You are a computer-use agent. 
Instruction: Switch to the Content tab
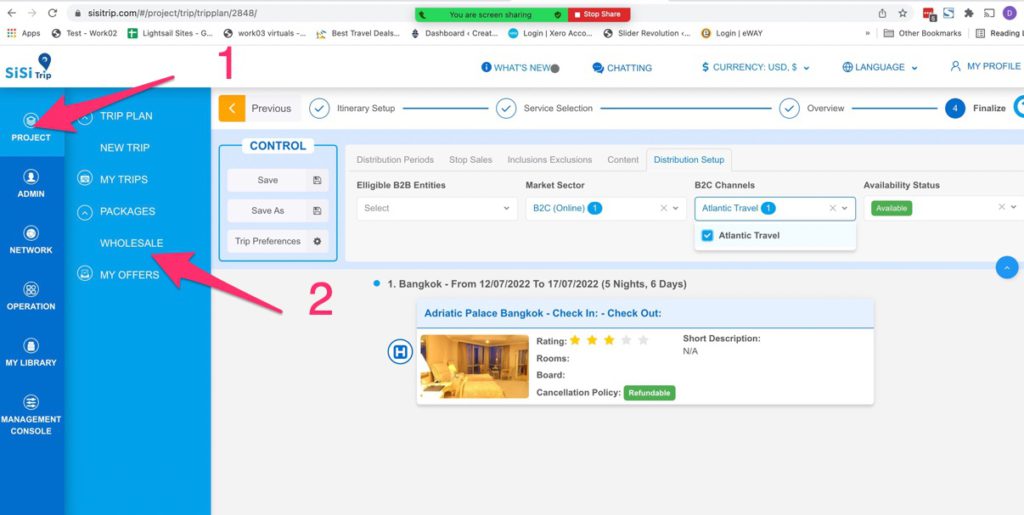[x=622, y=159]
